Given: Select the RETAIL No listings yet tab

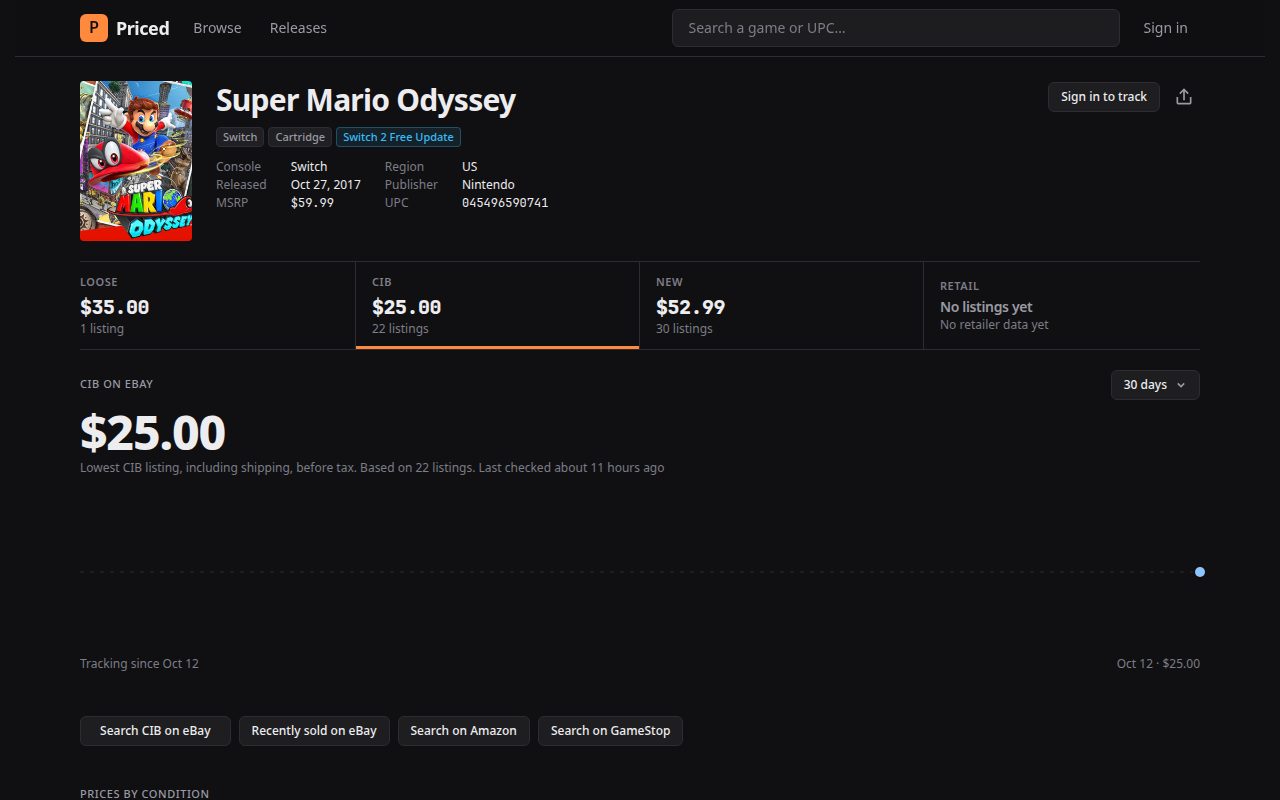Looking at the screenshot, I should click(x=1062, y=305).
